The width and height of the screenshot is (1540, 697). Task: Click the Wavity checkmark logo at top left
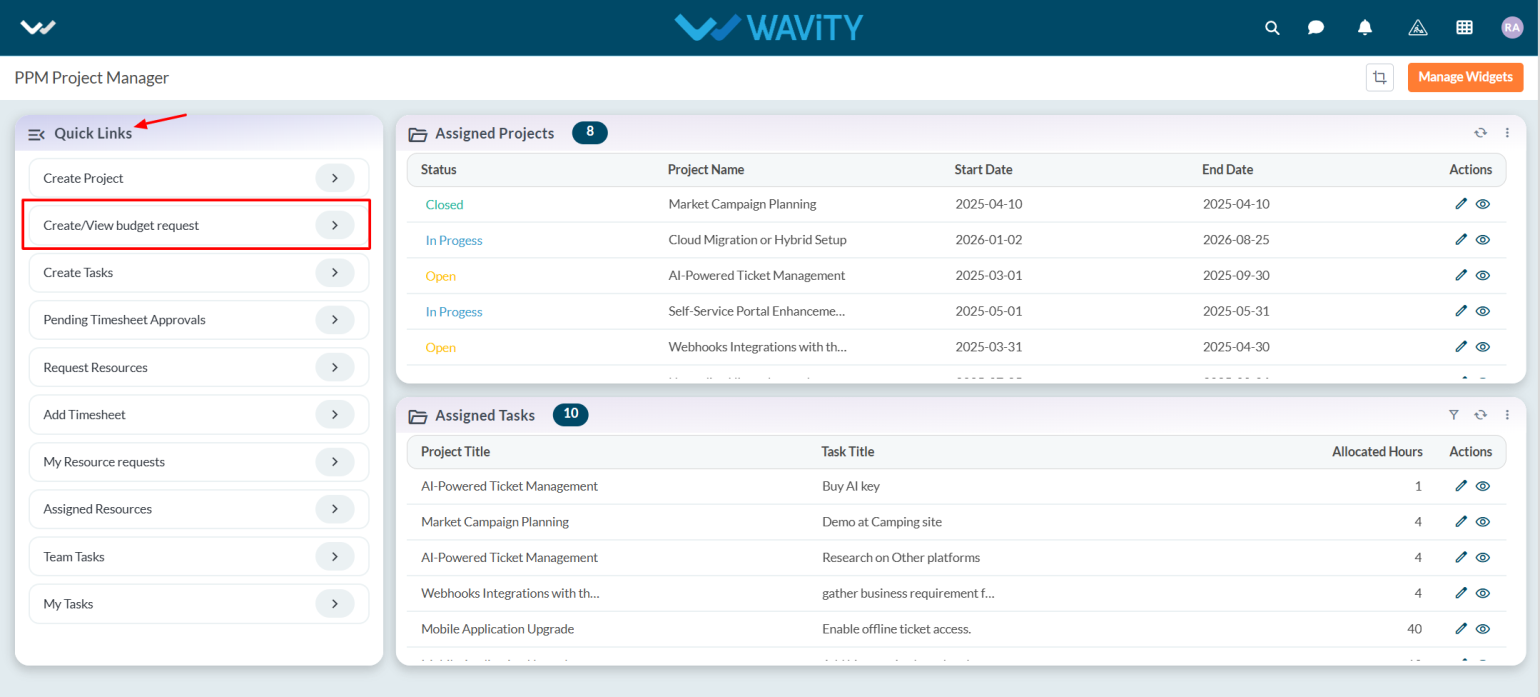point(38,27)
